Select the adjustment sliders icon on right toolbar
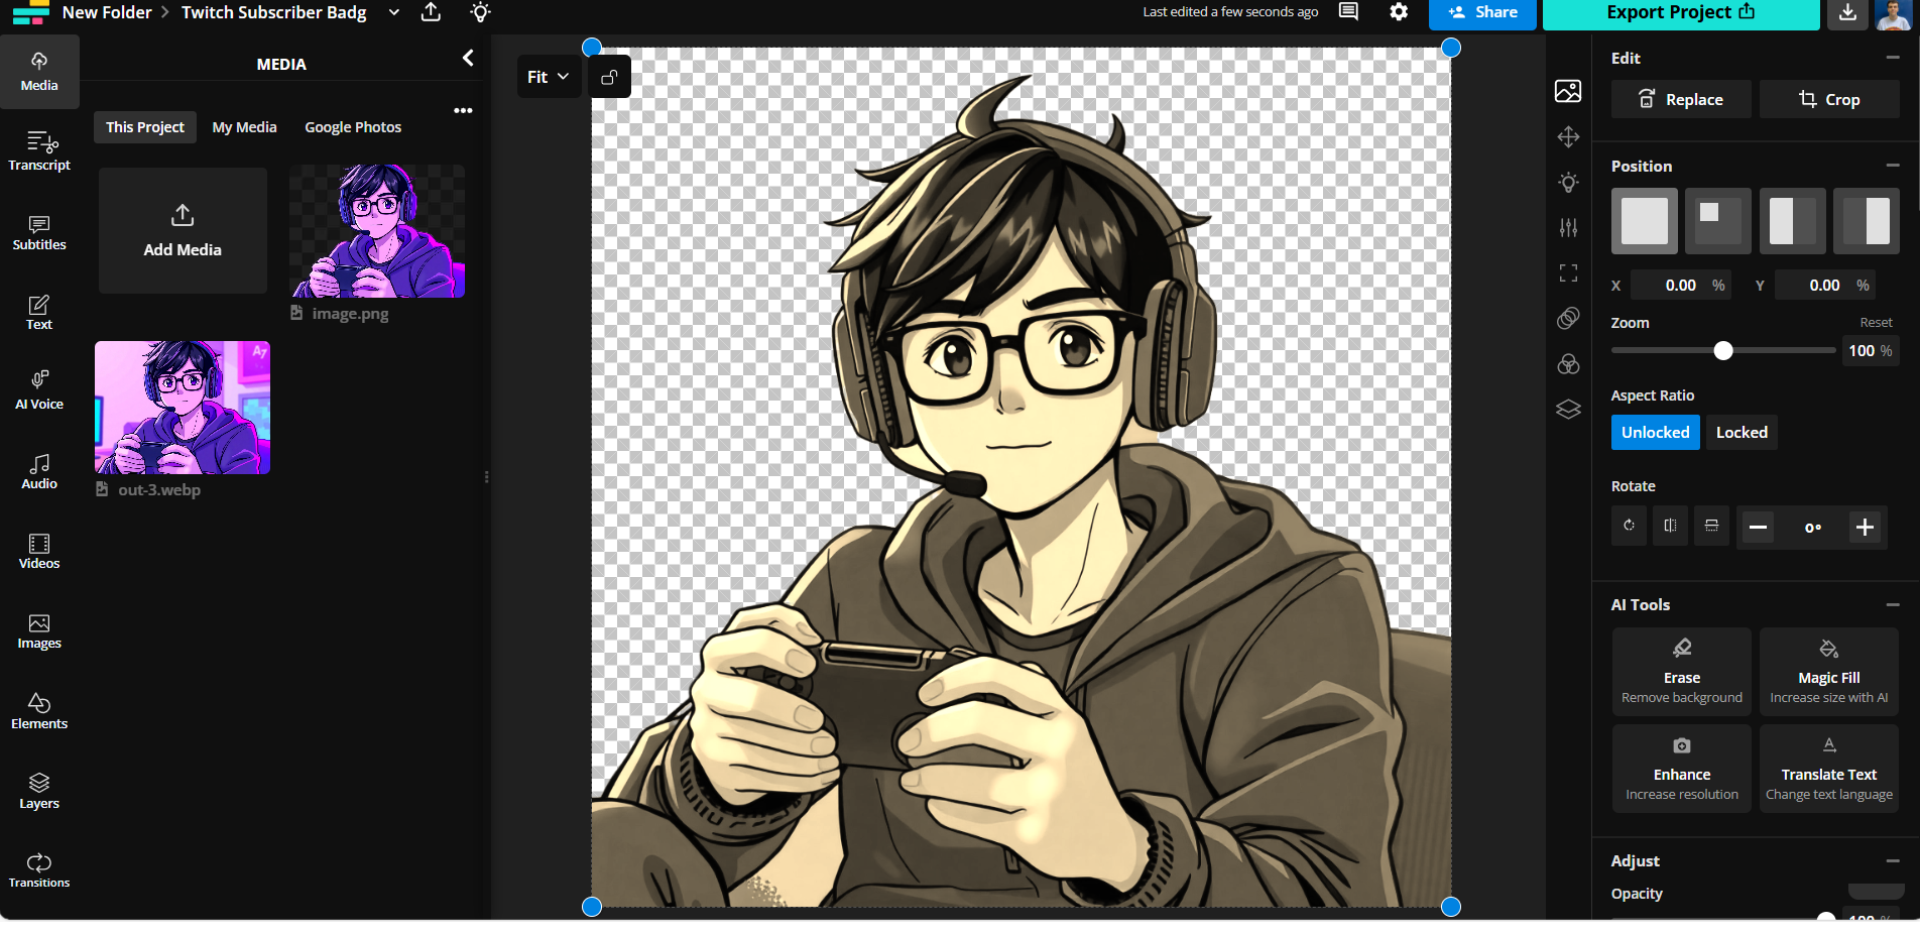 coord(1568,227)
